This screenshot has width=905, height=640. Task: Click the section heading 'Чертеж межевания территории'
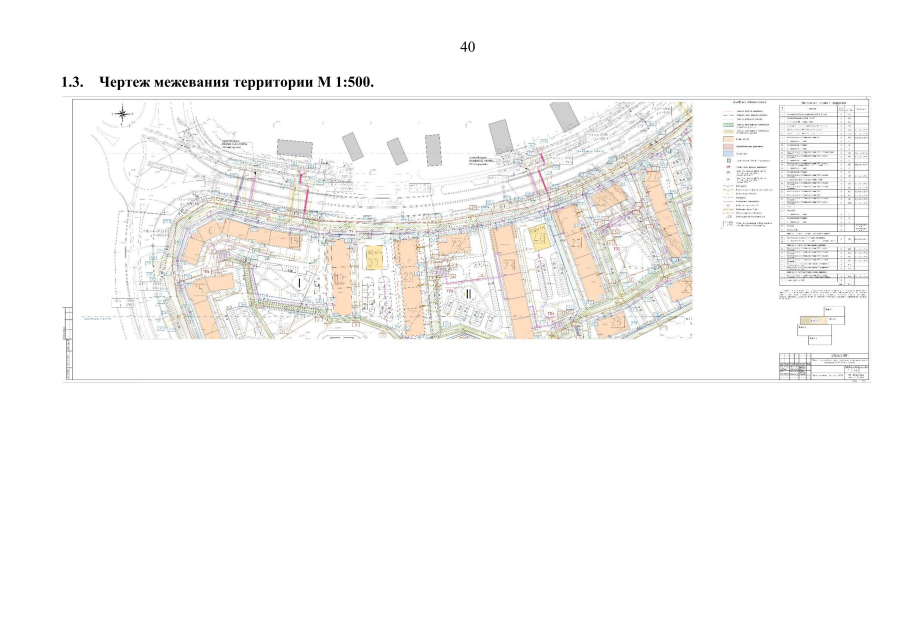pyautogui.click(x=207, y=82)
